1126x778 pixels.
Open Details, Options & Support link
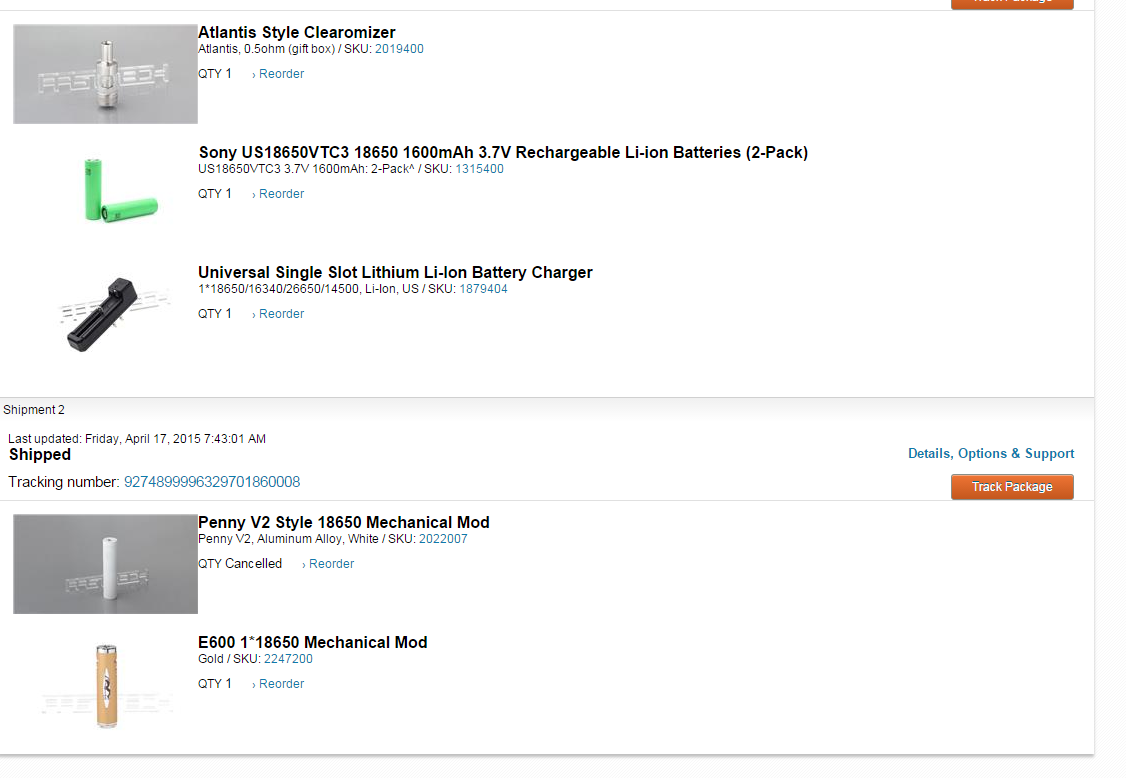pyautogui.click(x=990, y=453)
